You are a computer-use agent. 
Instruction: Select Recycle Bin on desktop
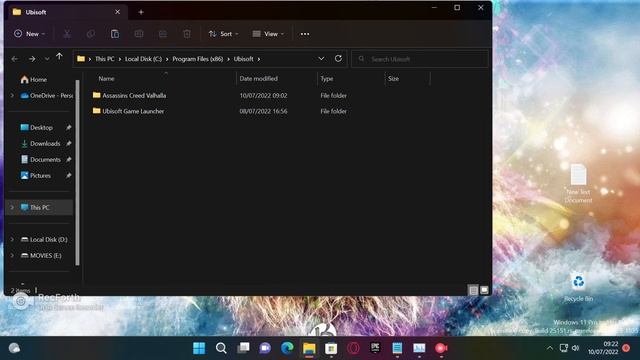pyautogui.click(x=578, y=288)
